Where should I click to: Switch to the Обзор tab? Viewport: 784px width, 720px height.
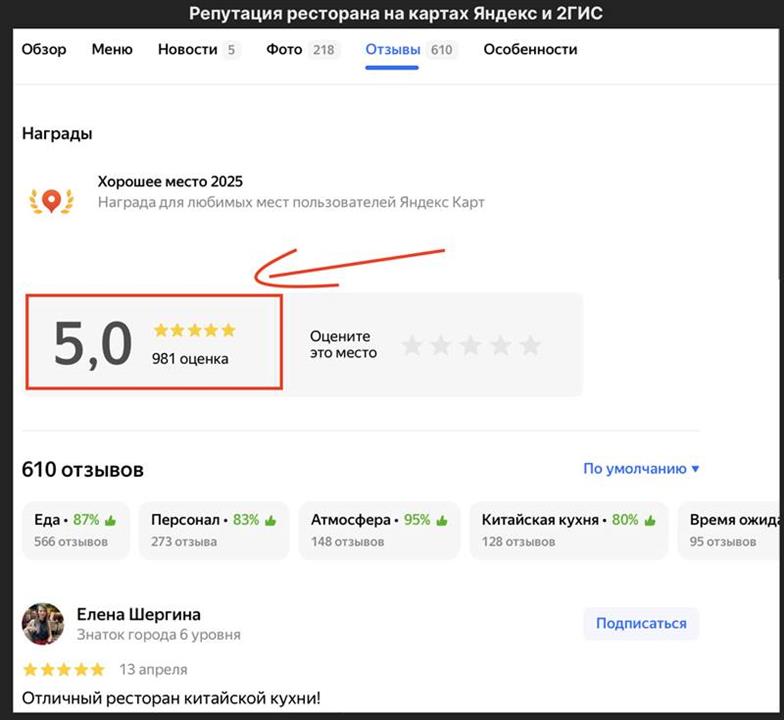click(44, 49)
